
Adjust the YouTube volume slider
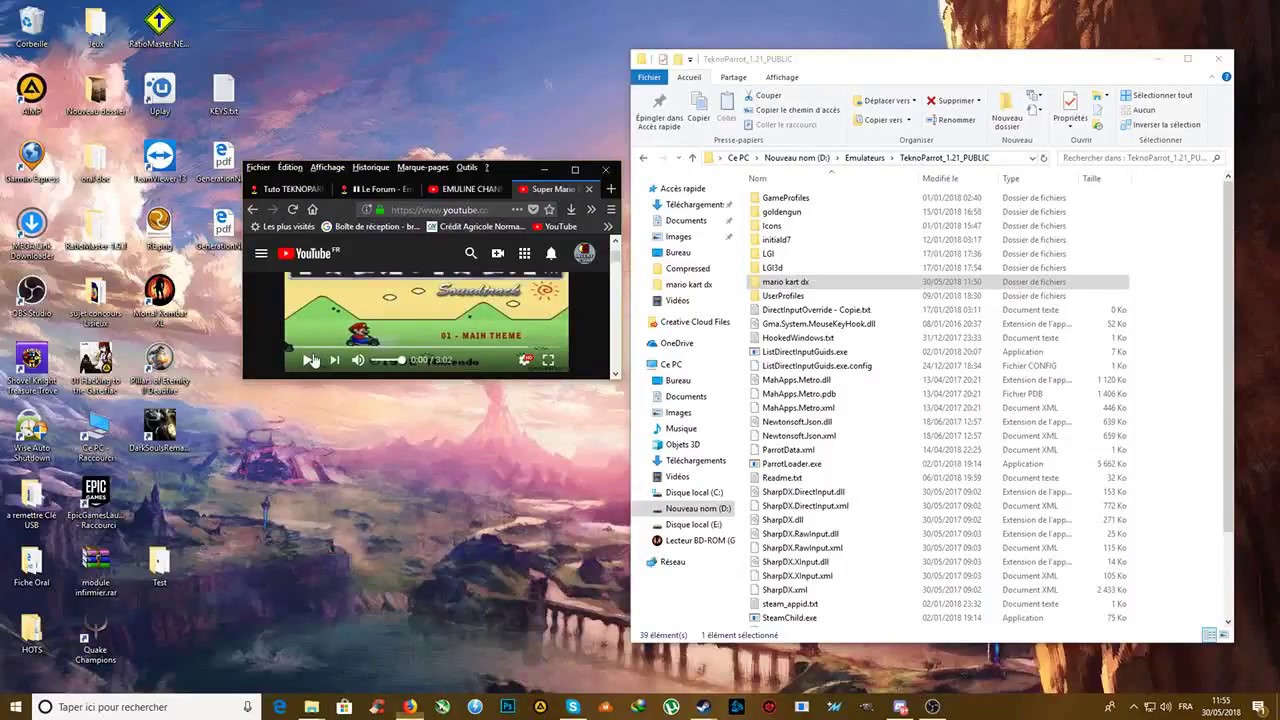click(388, 360)
